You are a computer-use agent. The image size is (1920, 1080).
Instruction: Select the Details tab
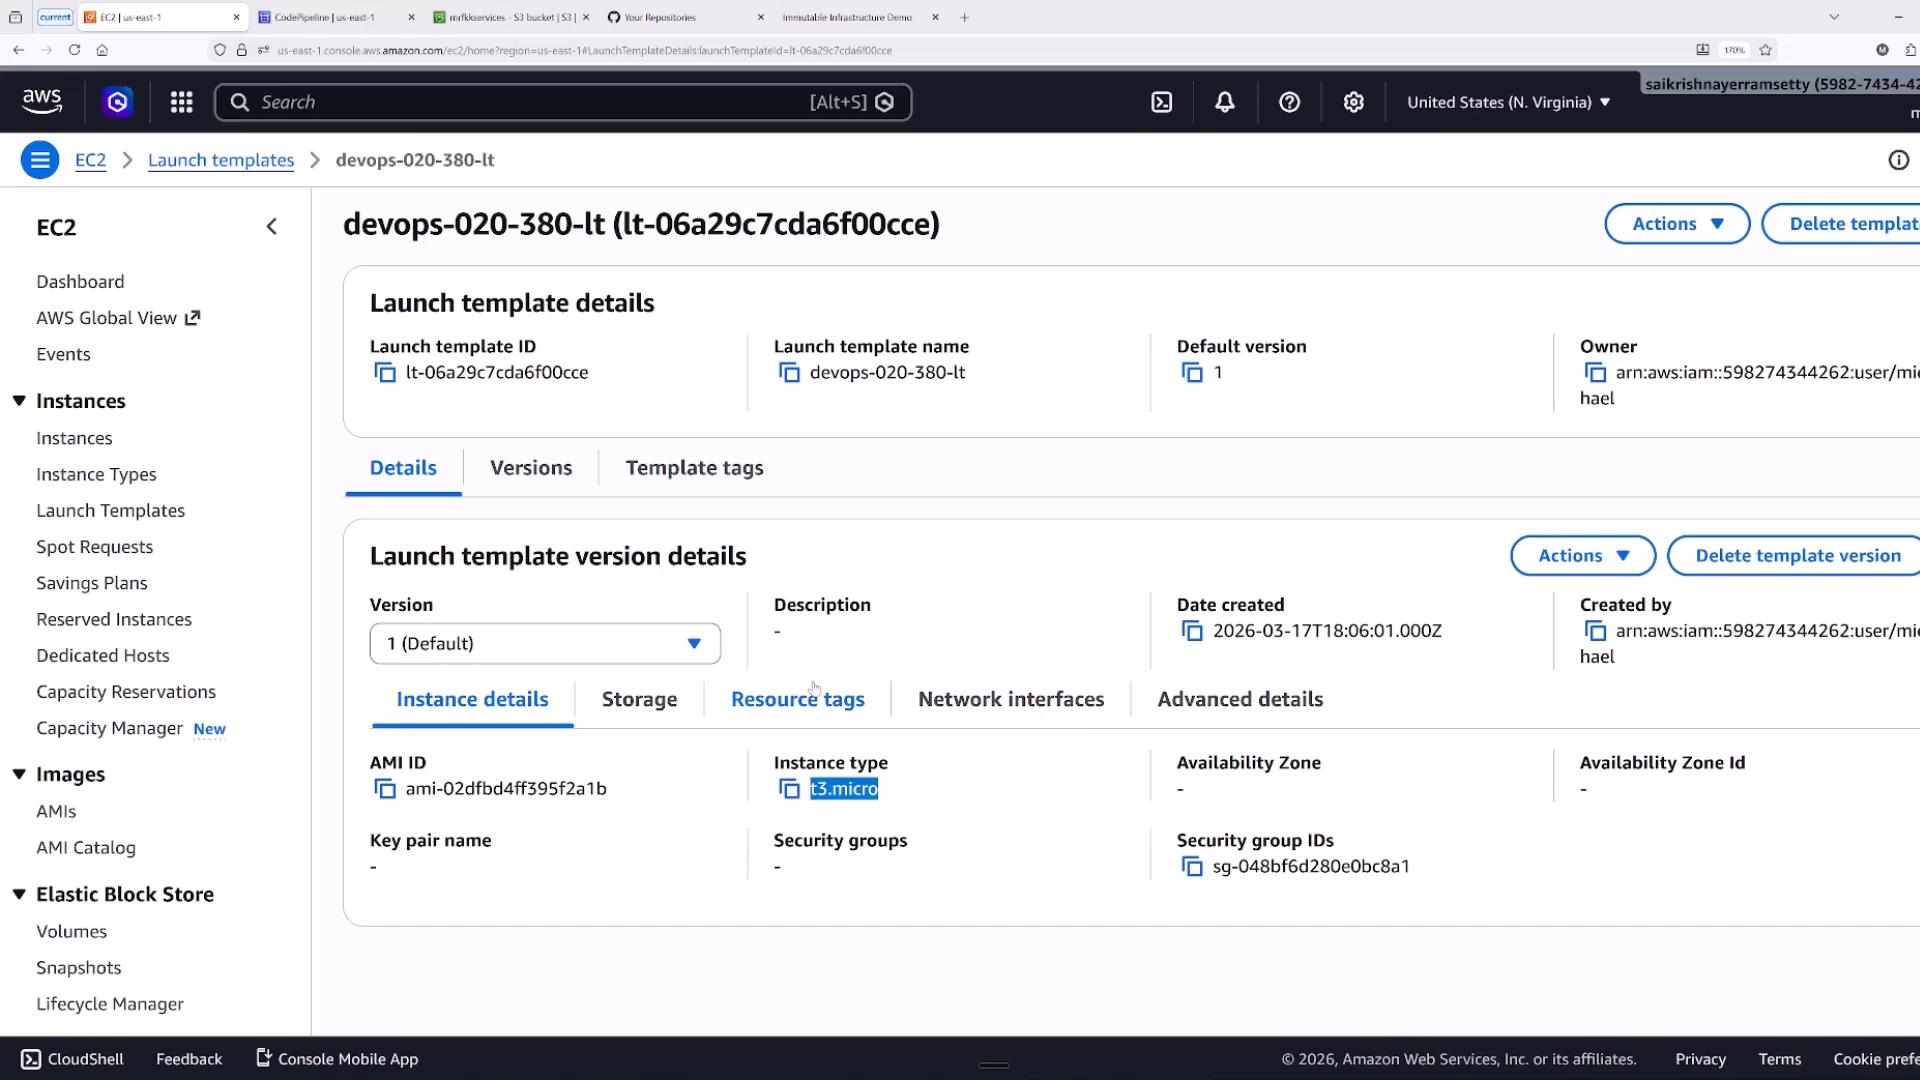click(x=403, y=468)
